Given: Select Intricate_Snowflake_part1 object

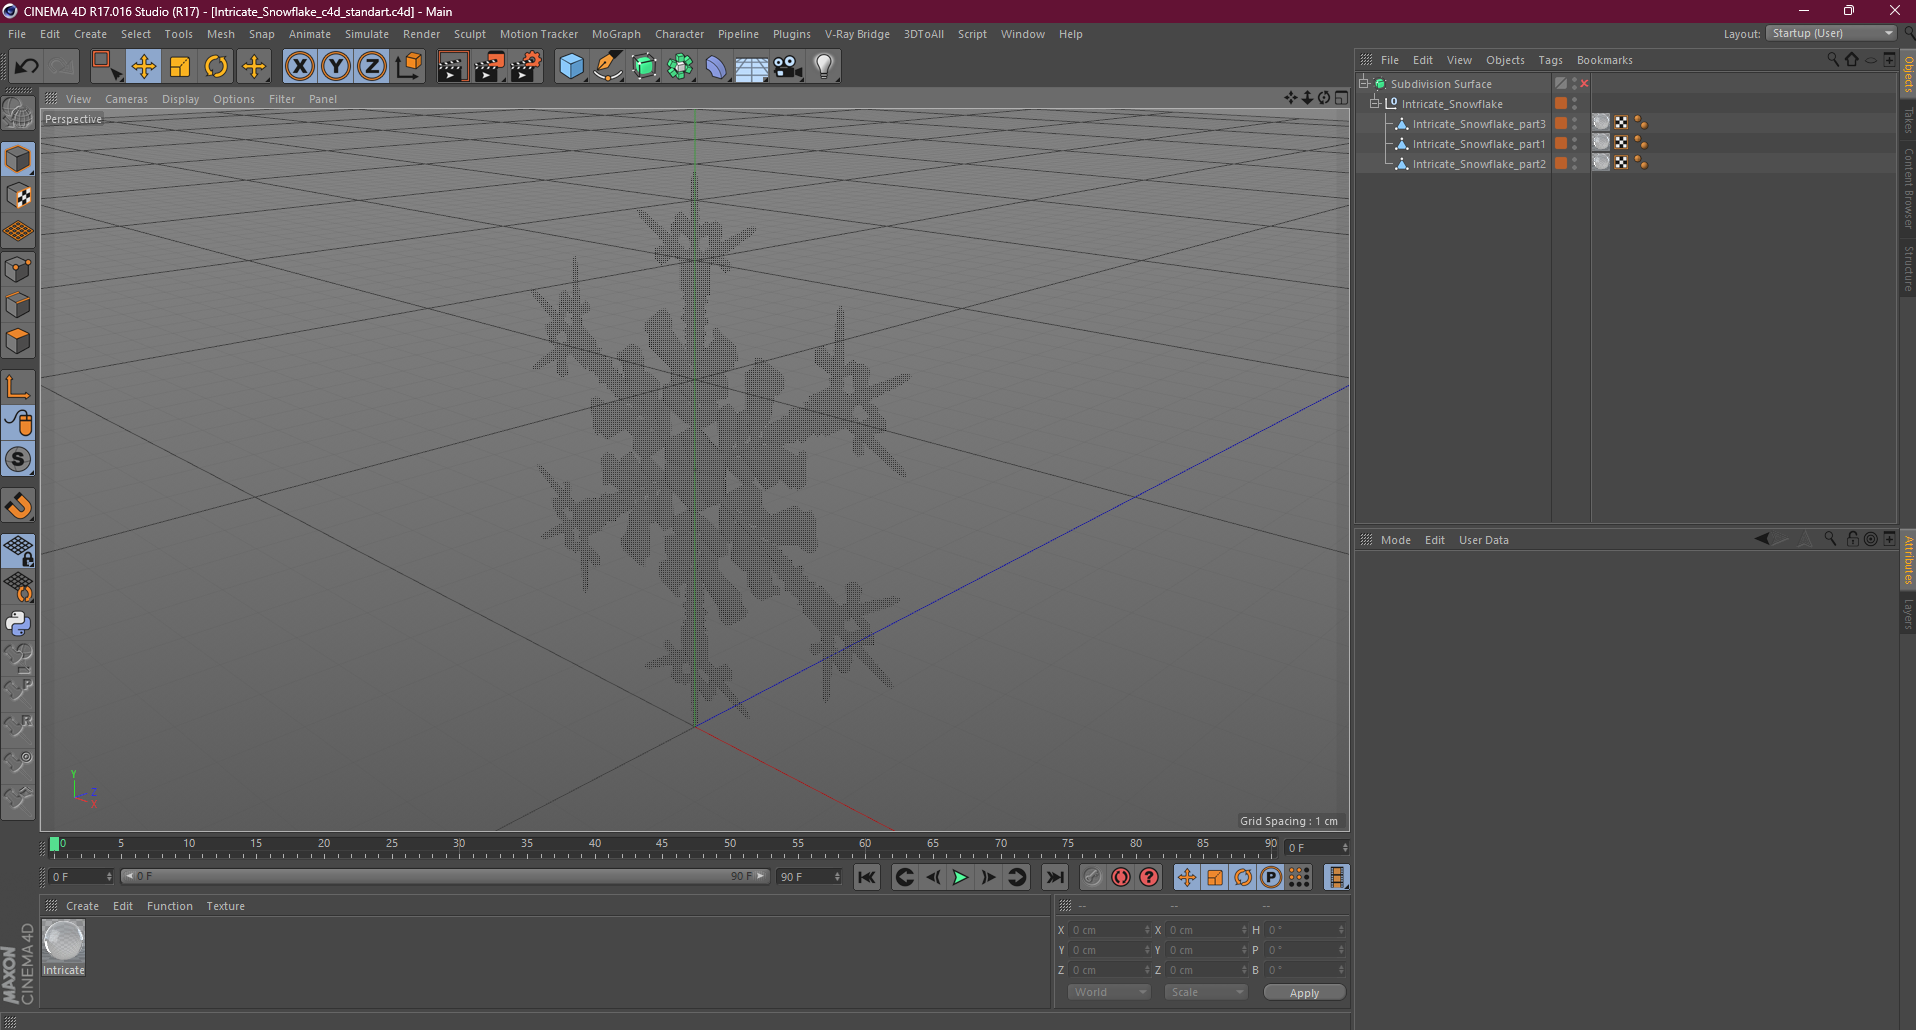Looking at the screenshot, I should click(x=1478, y=144).
